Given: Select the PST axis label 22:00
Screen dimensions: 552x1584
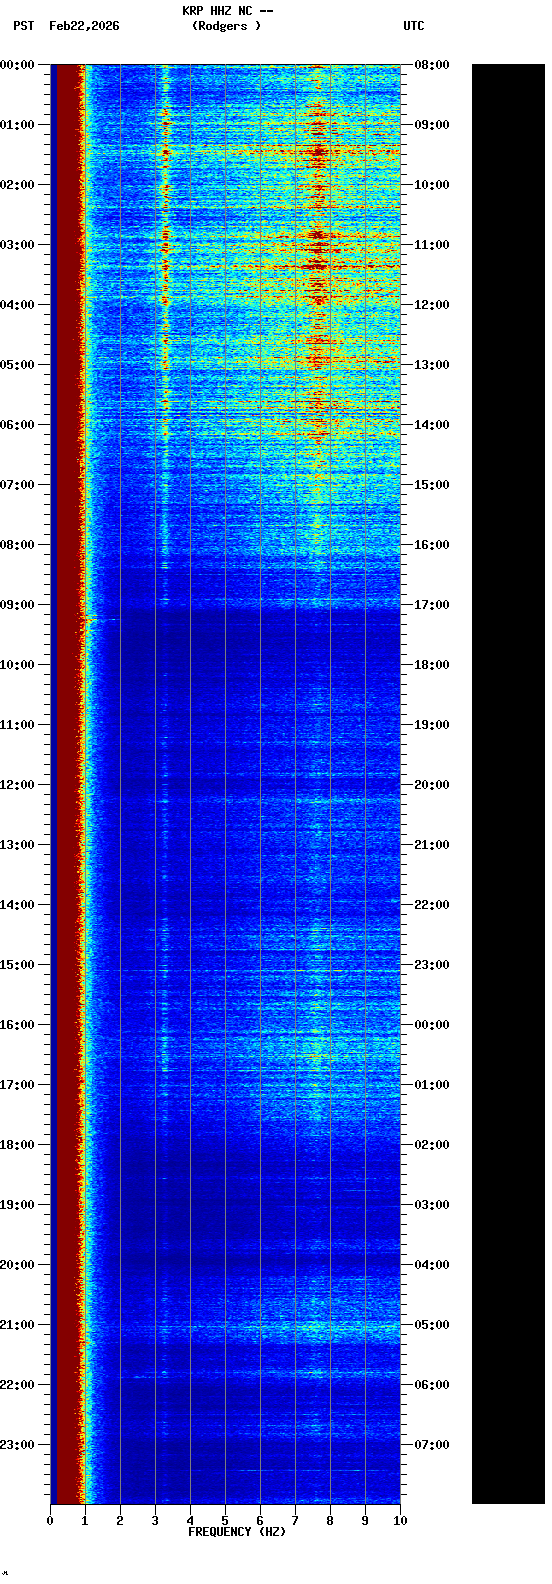Looking at the screenshot, I should pos(17,1385).
